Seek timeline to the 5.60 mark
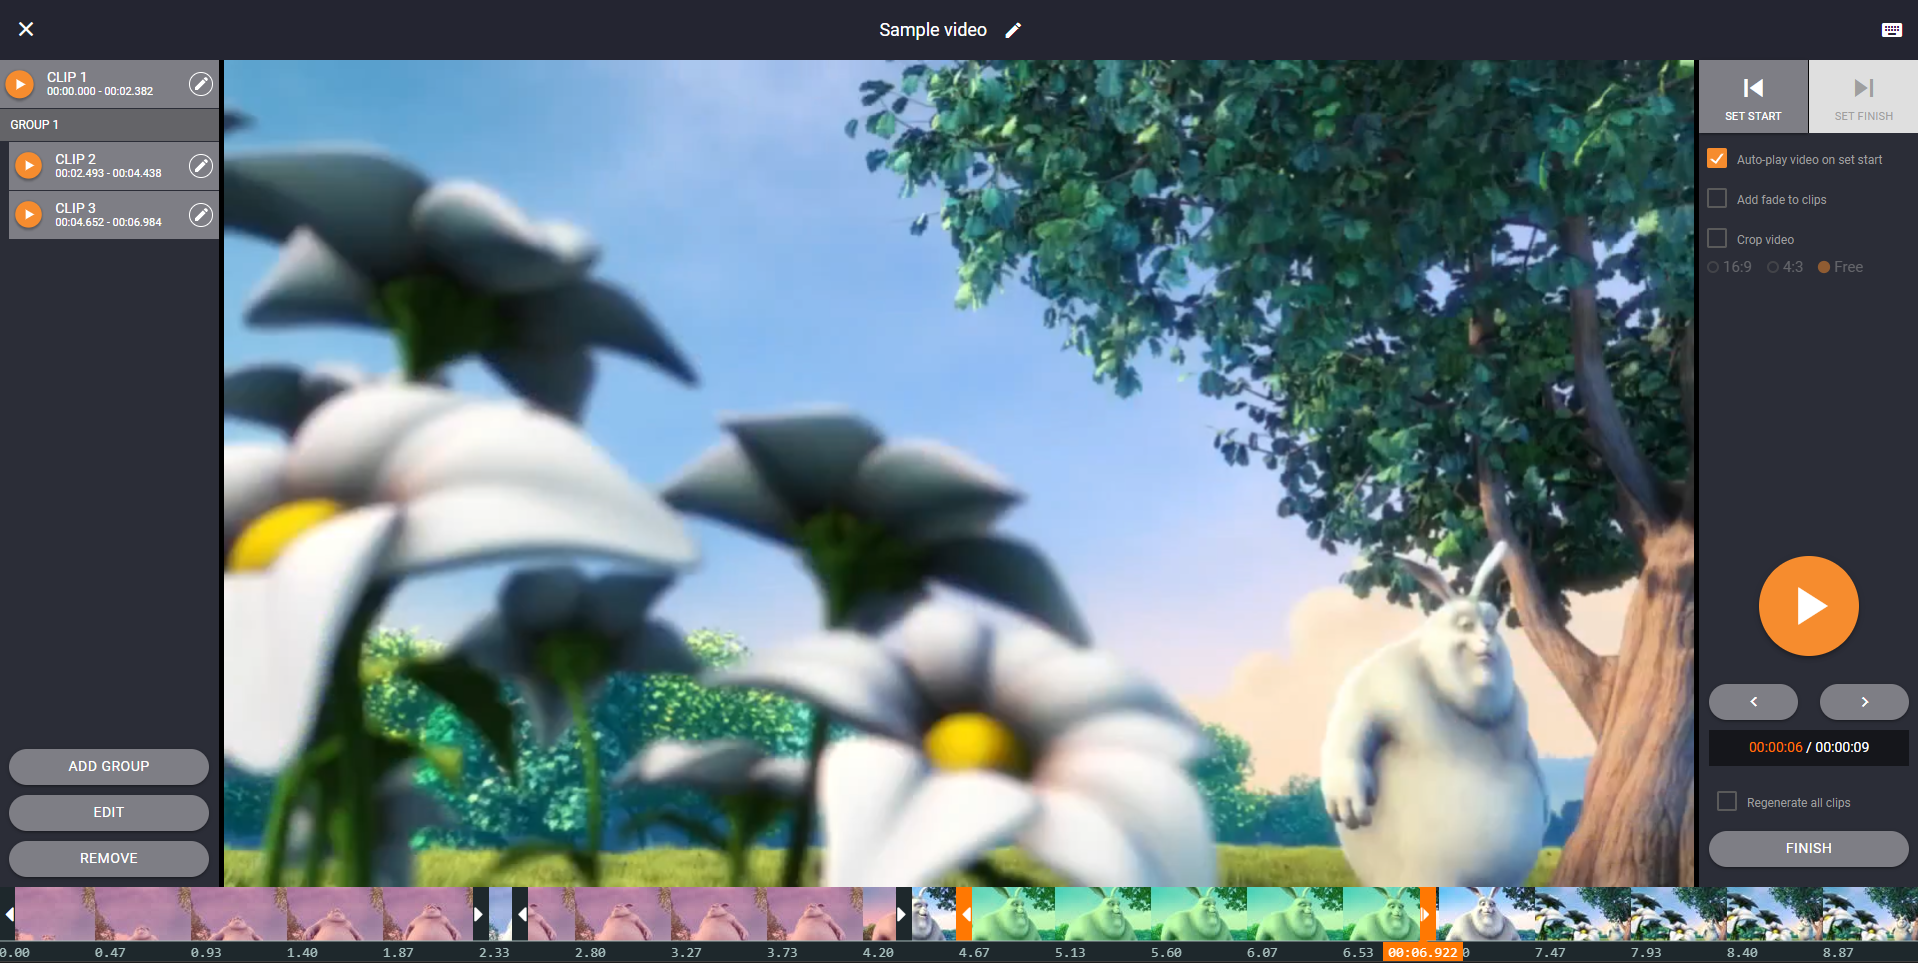 pos(1166,952)
